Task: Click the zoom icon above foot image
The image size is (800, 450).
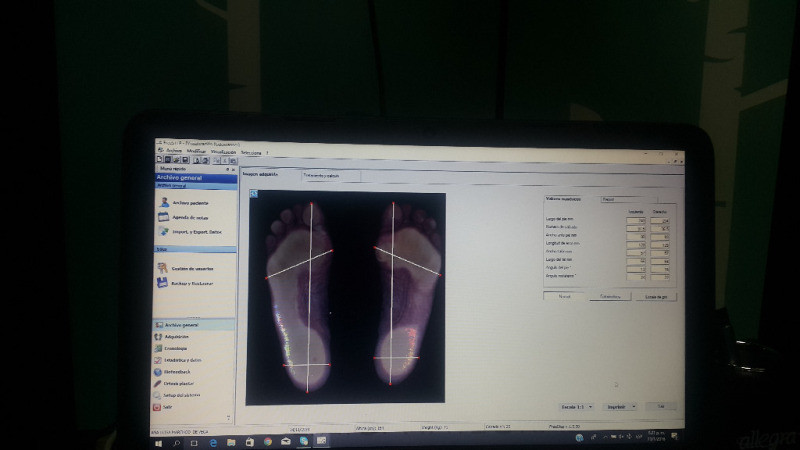Action: [x=253, y=192]
